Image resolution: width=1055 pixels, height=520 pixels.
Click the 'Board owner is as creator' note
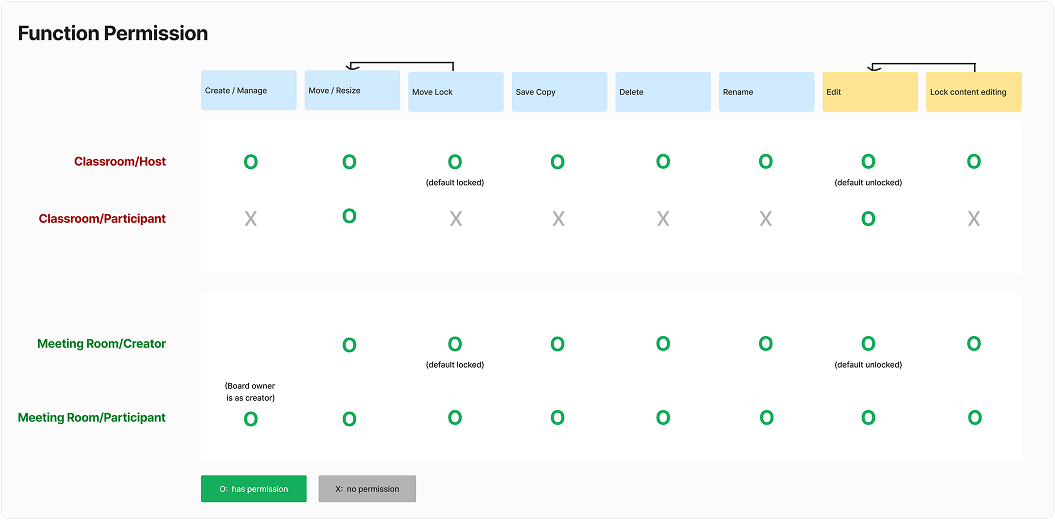coord(250,392)
